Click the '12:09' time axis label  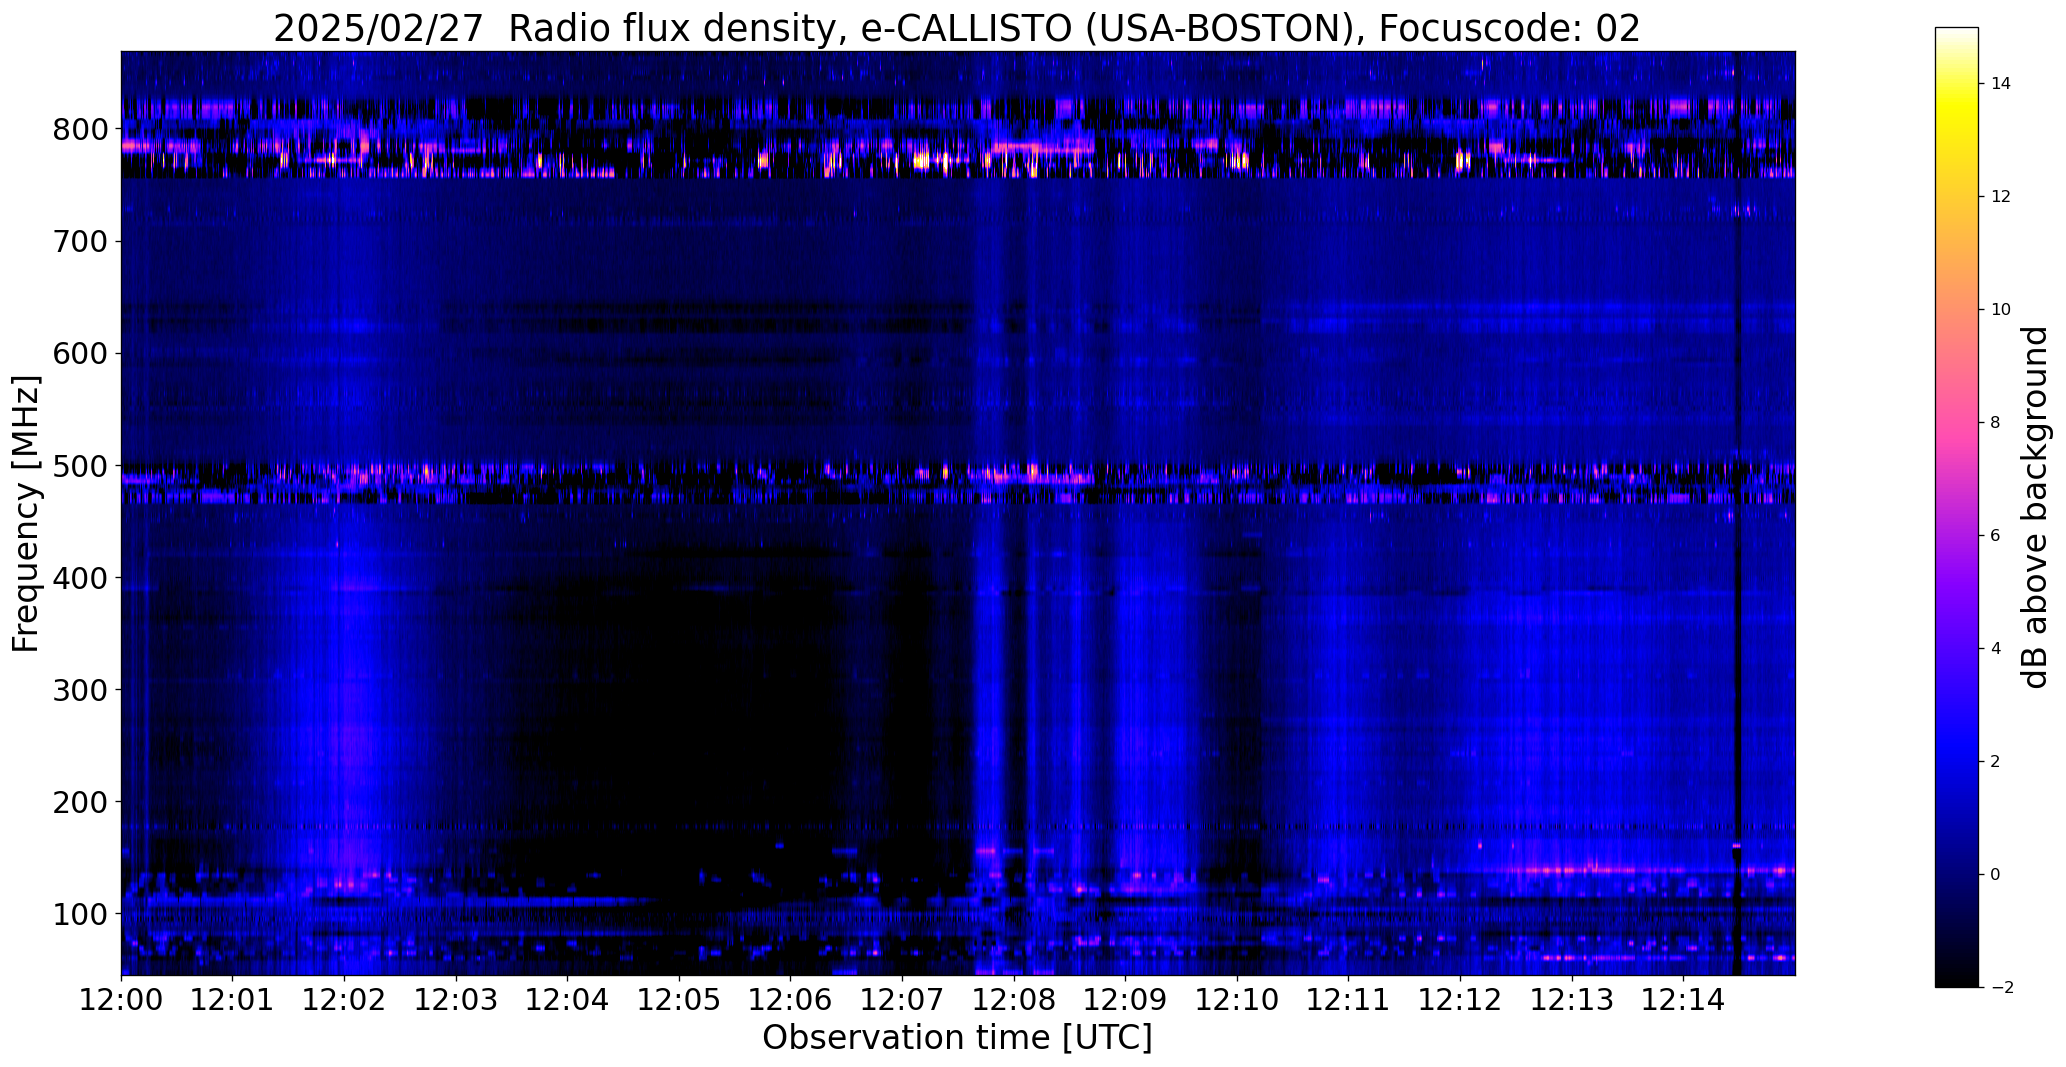(x=1126, y=1000)
